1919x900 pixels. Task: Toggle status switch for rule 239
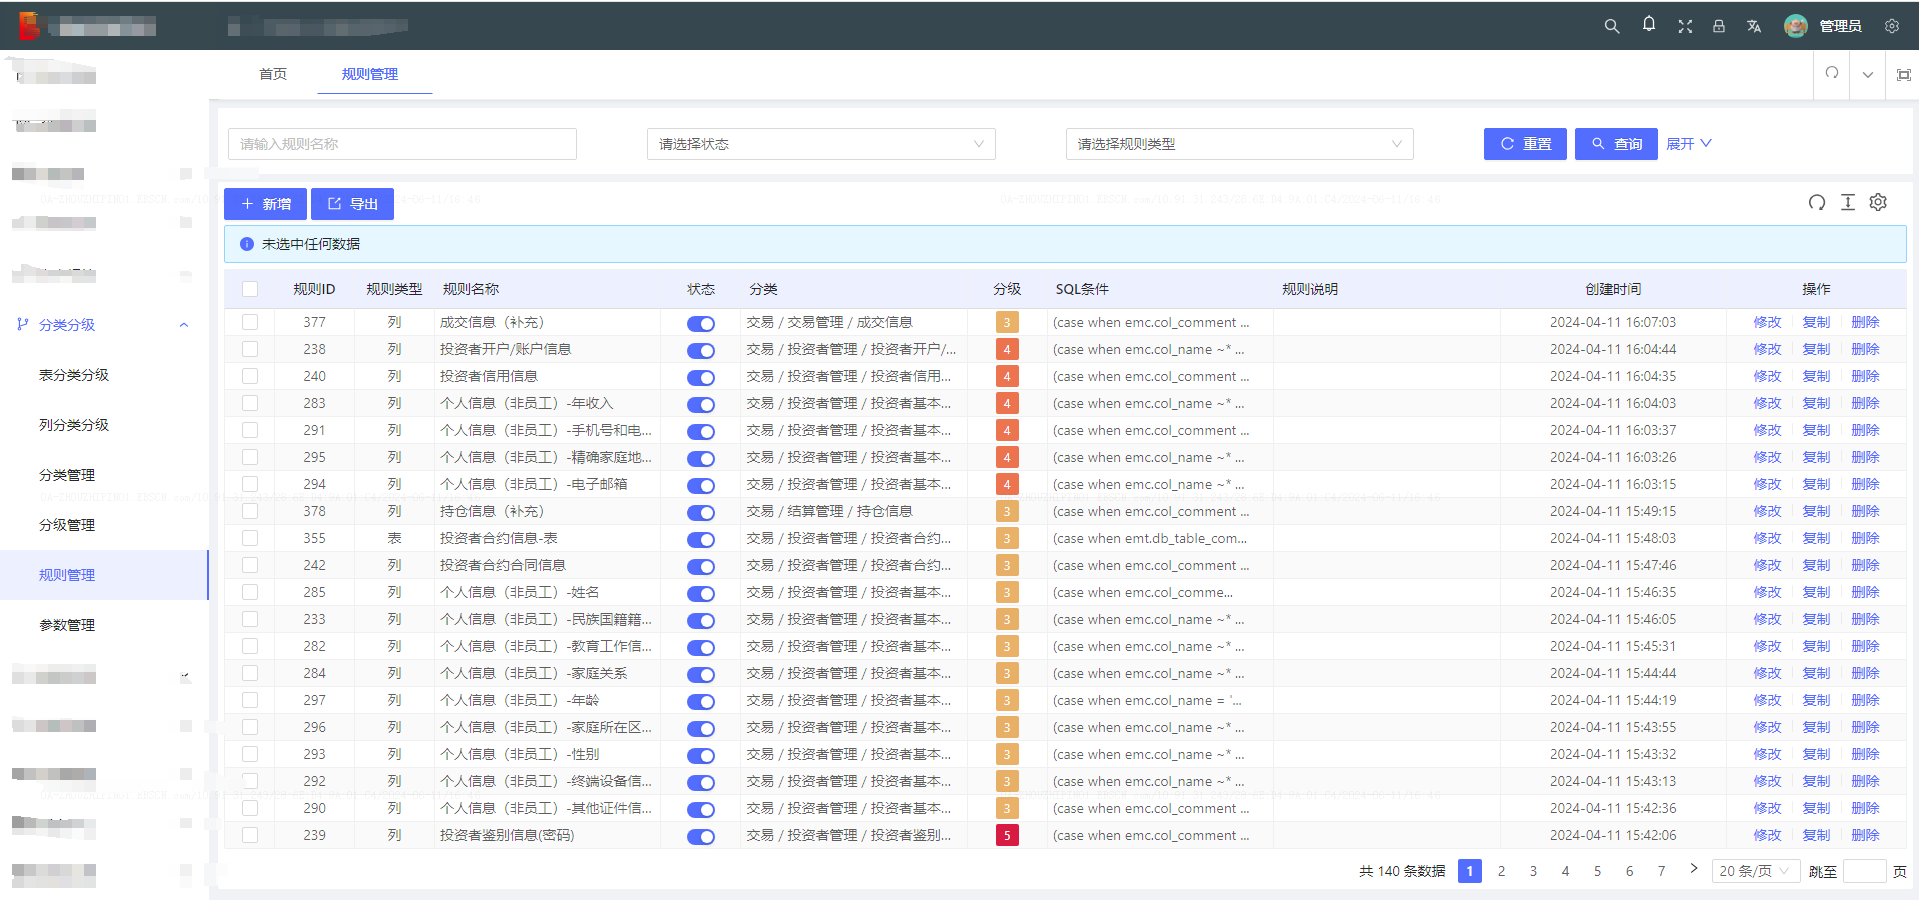point(701,836)
